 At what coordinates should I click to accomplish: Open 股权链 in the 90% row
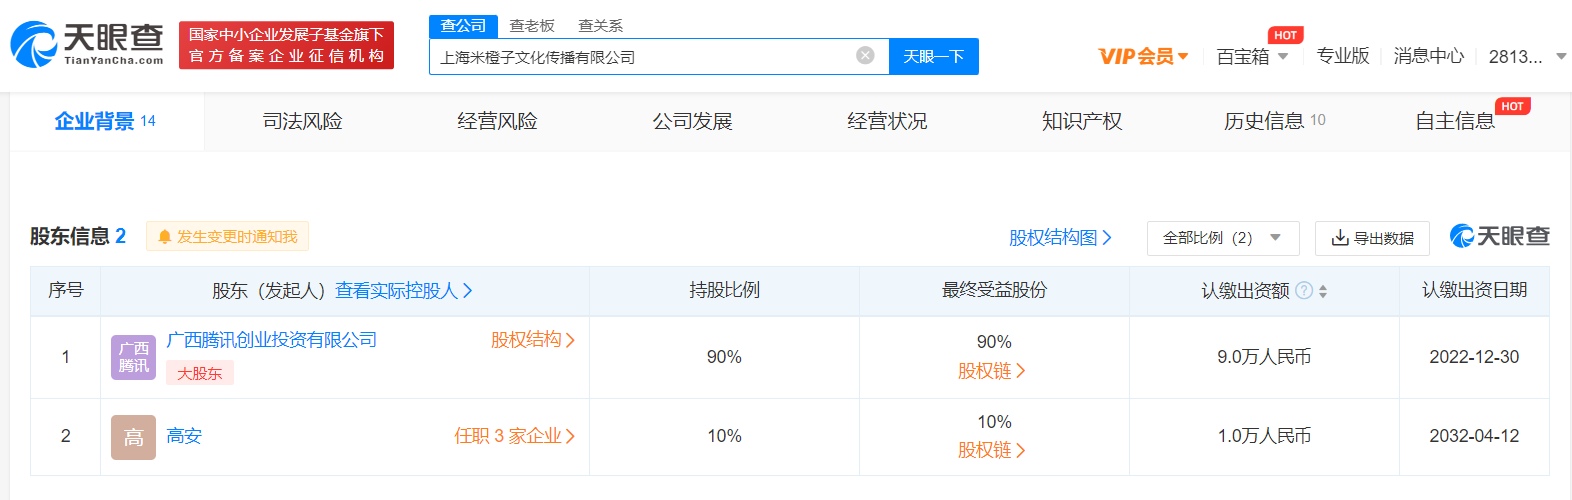coord(992,371)
